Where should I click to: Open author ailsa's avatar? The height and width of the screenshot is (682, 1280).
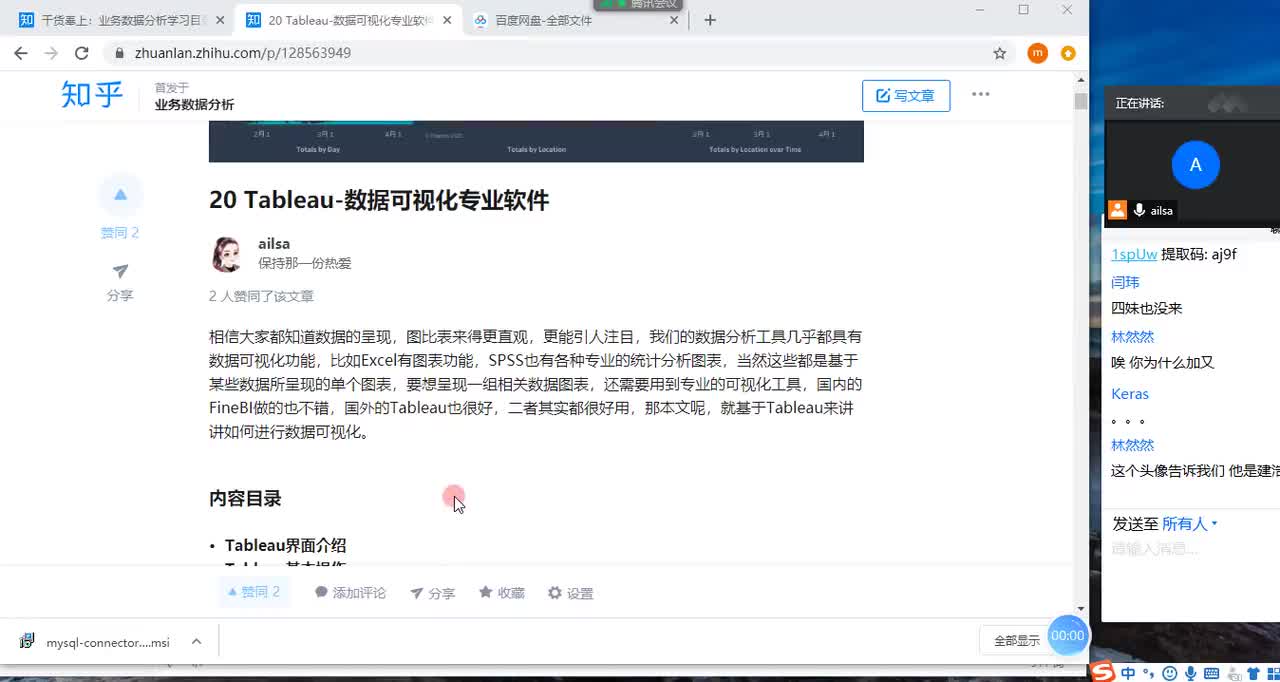227,254
